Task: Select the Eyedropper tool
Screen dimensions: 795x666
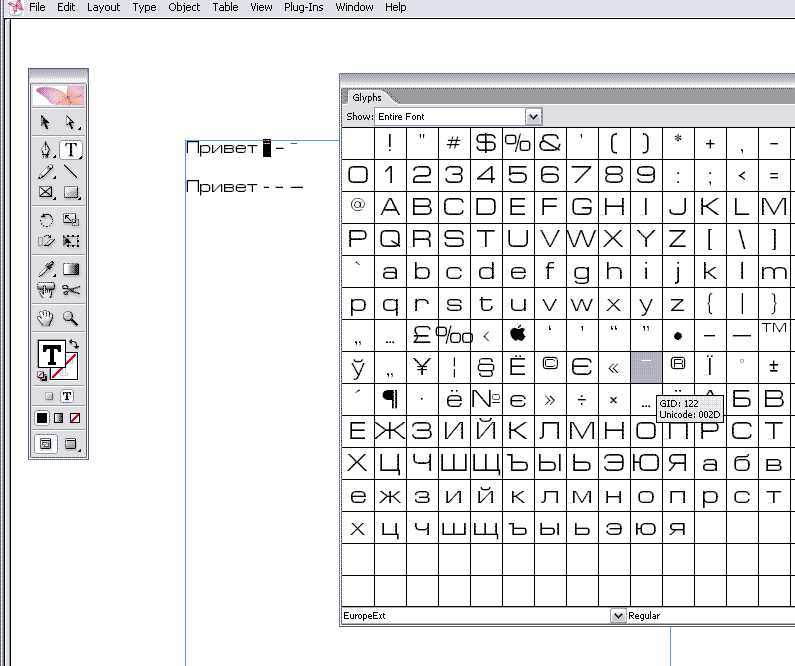Action: tap(46, 269)
